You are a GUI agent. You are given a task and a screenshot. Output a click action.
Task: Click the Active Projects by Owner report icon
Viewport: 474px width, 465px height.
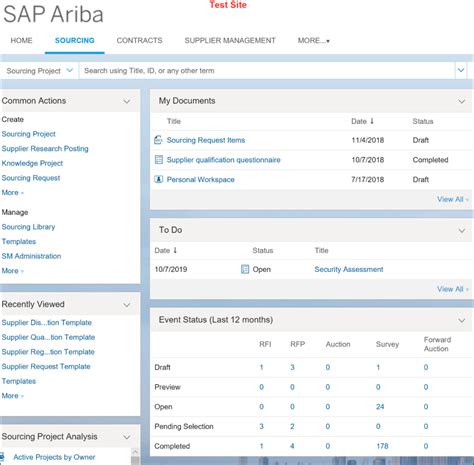click(2, 456)
